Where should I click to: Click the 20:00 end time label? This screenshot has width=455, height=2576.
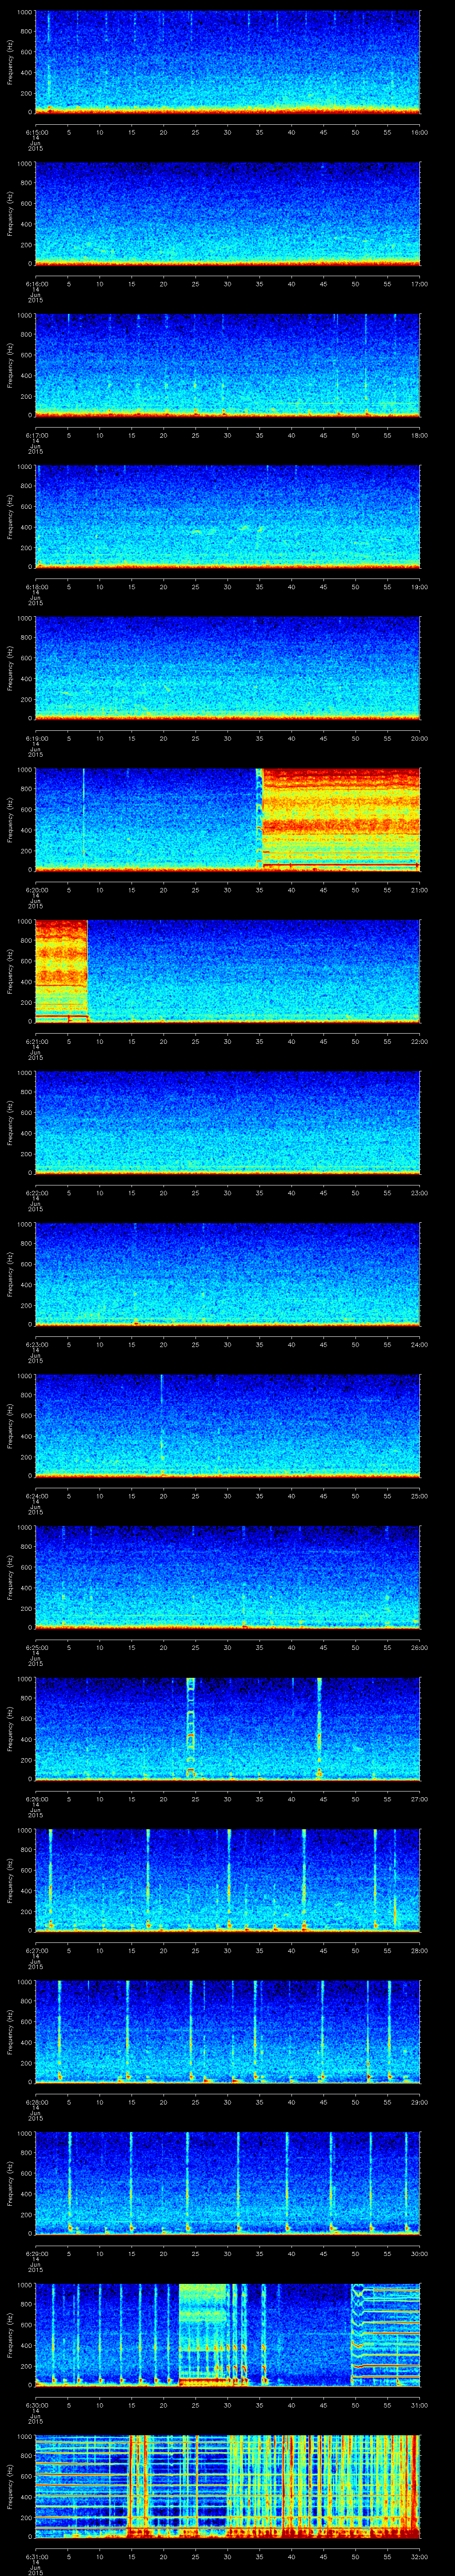(420, 738)
